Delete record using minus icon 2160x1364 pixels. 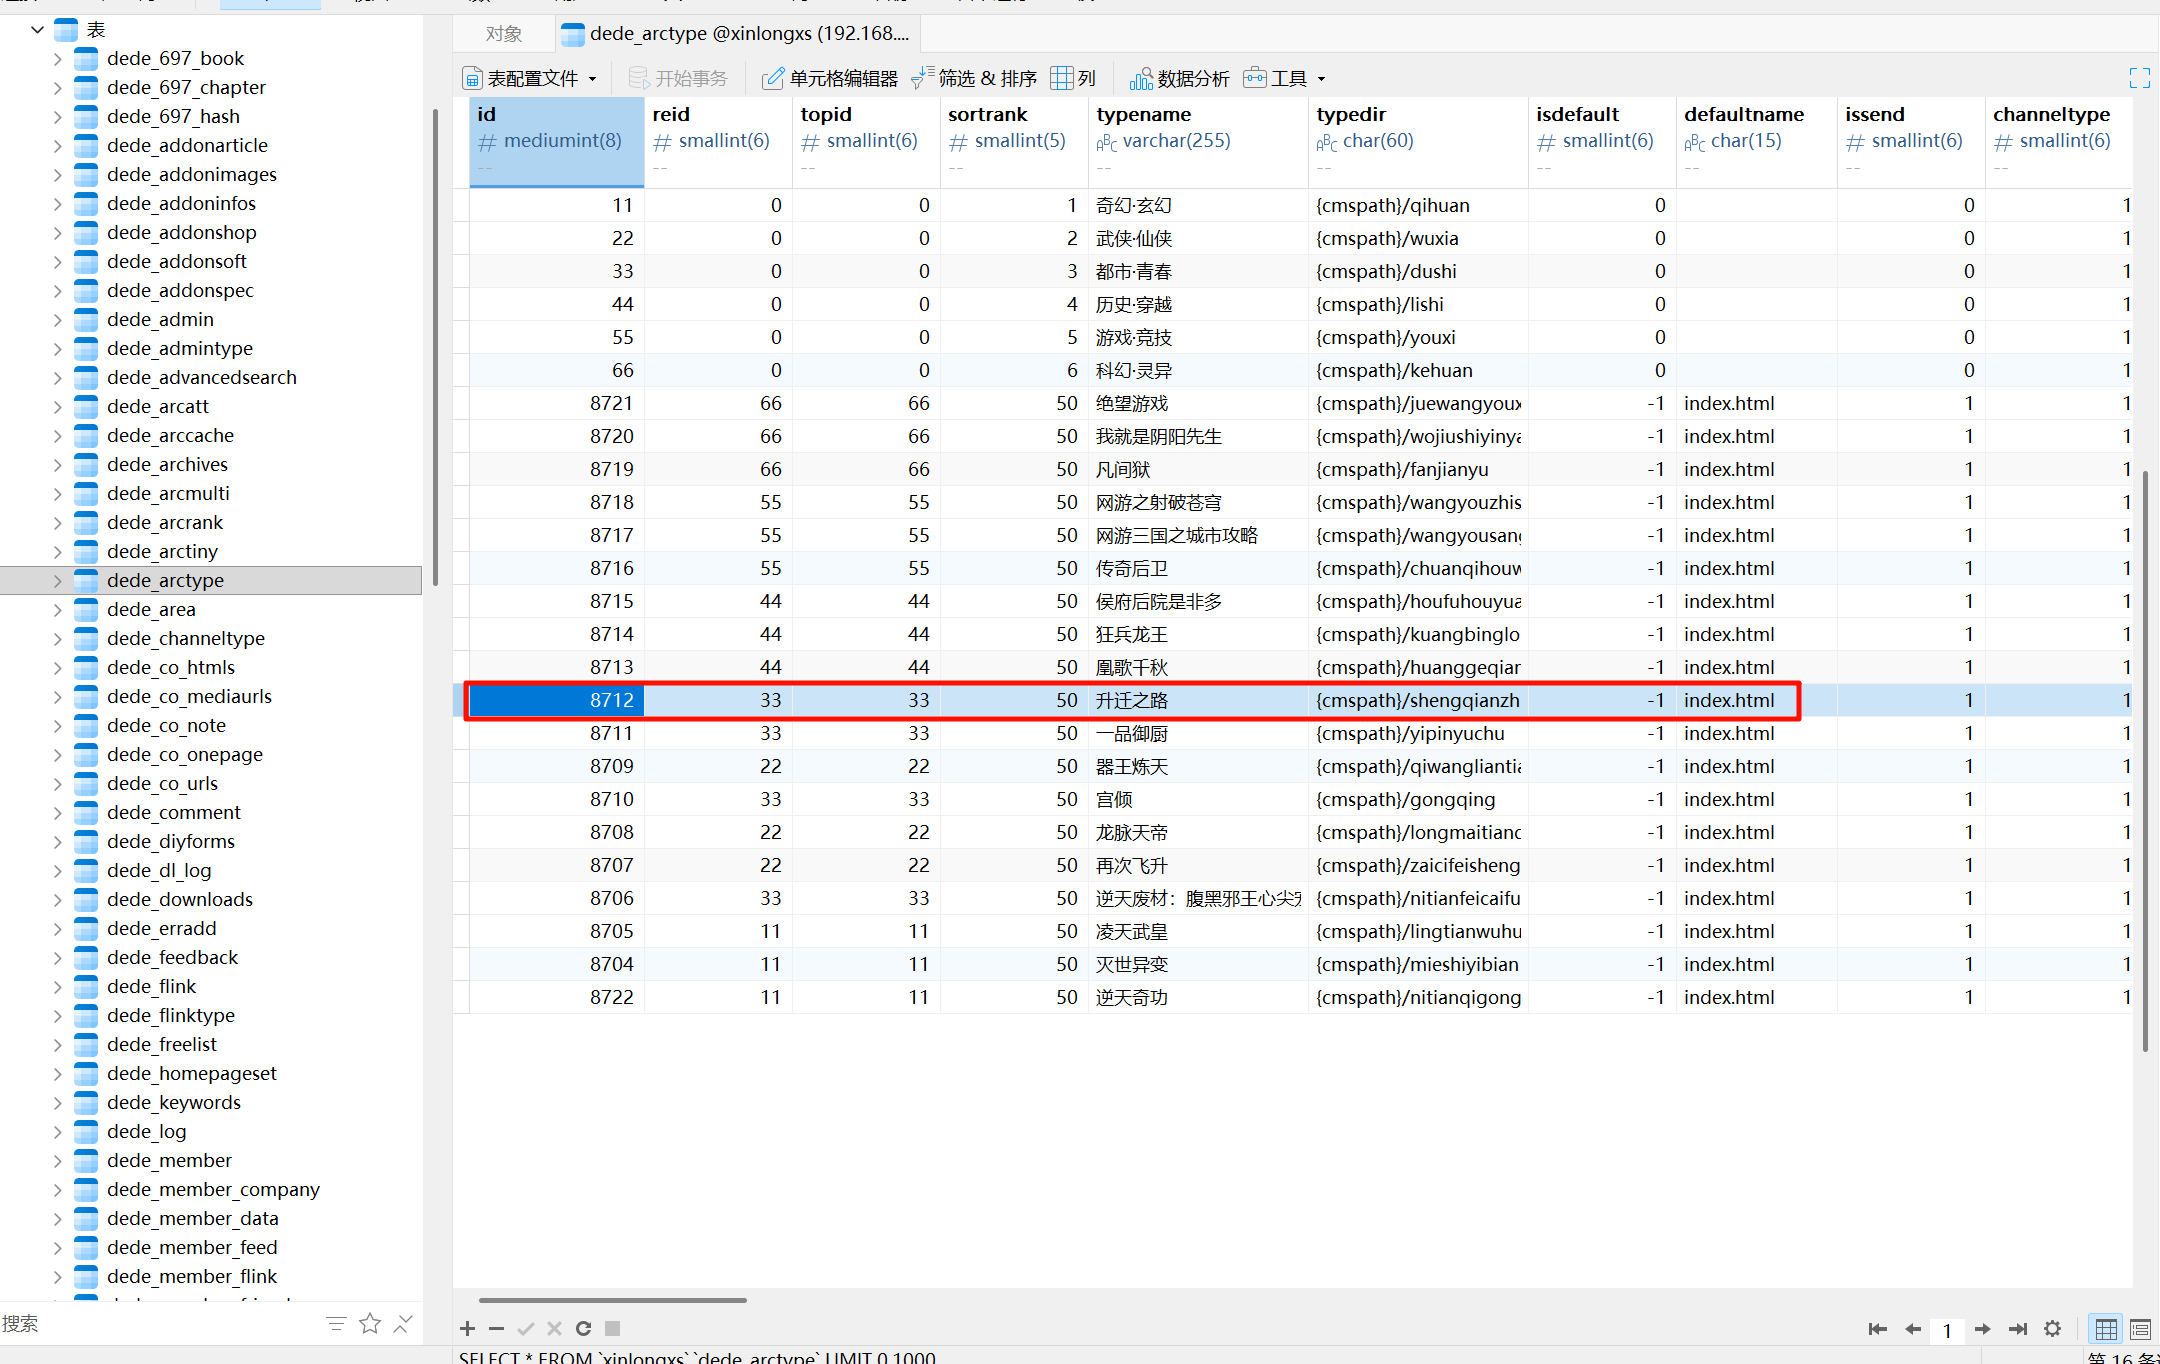coord(496,1328)
